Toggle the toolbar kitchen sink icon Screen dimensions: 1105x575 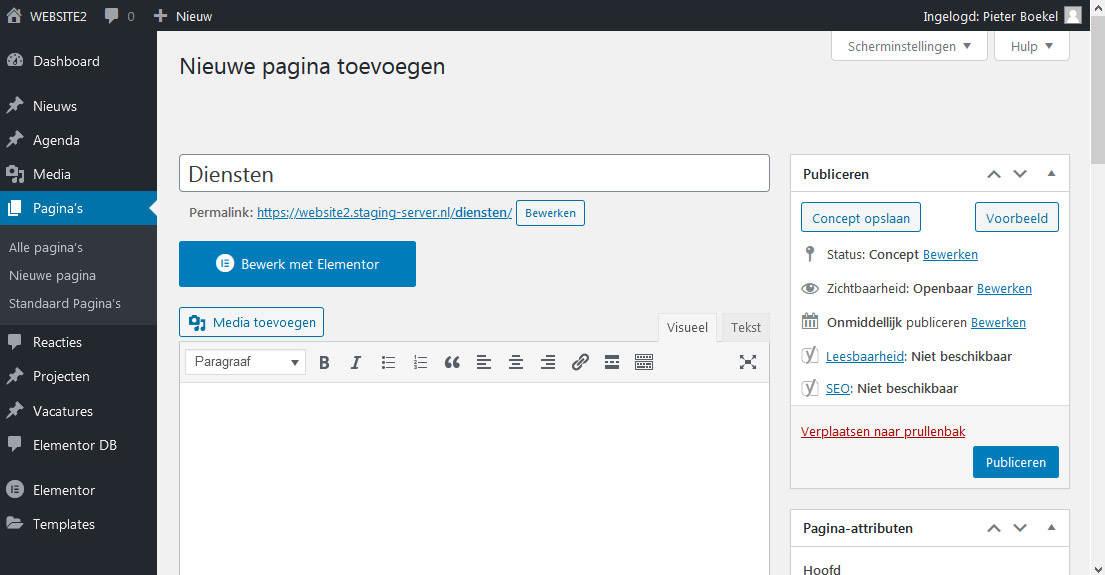(x=644, y=362)
